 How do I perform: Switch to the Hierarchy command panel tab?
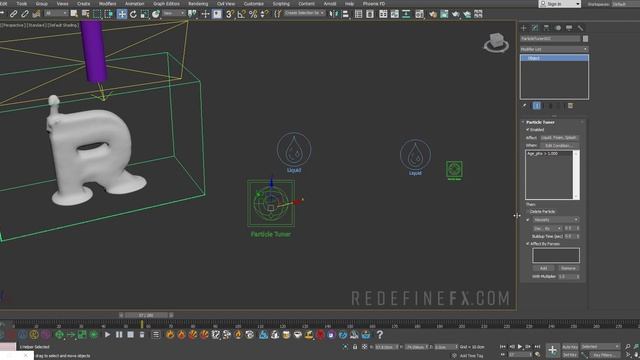pos(546,28)
